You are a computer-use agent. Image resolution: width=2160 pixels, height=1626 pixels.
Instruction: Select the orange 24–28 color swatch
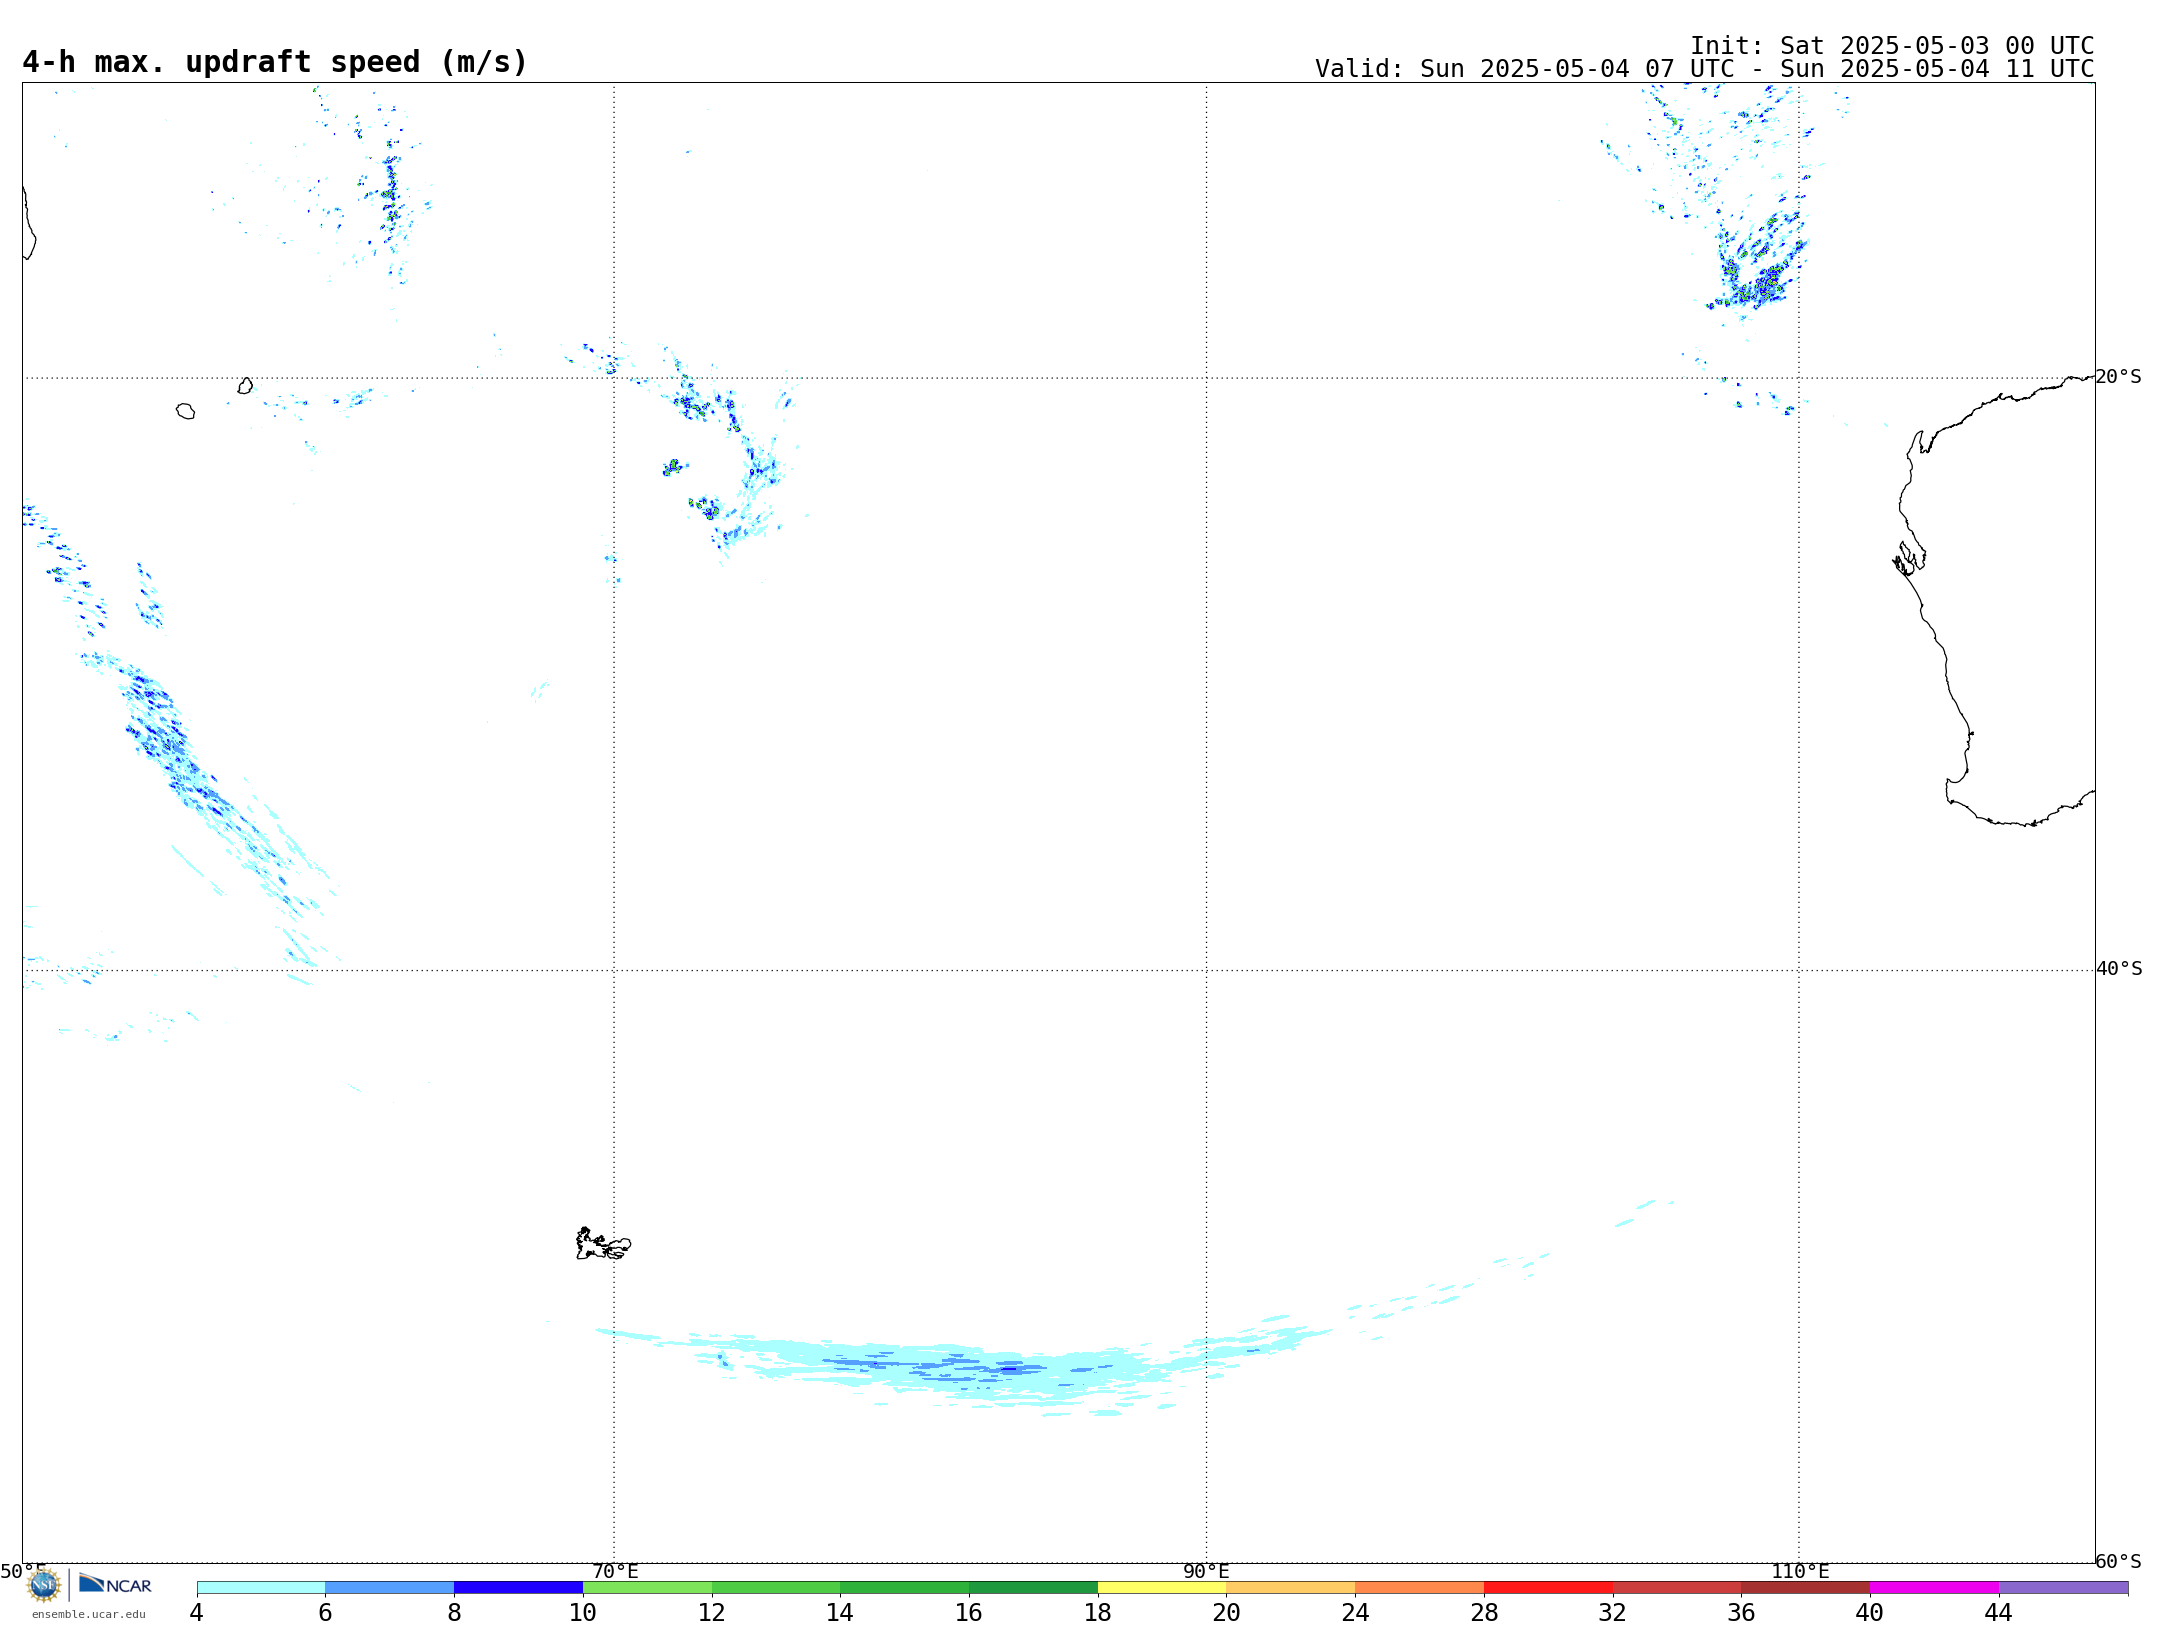[1420, 1587]
